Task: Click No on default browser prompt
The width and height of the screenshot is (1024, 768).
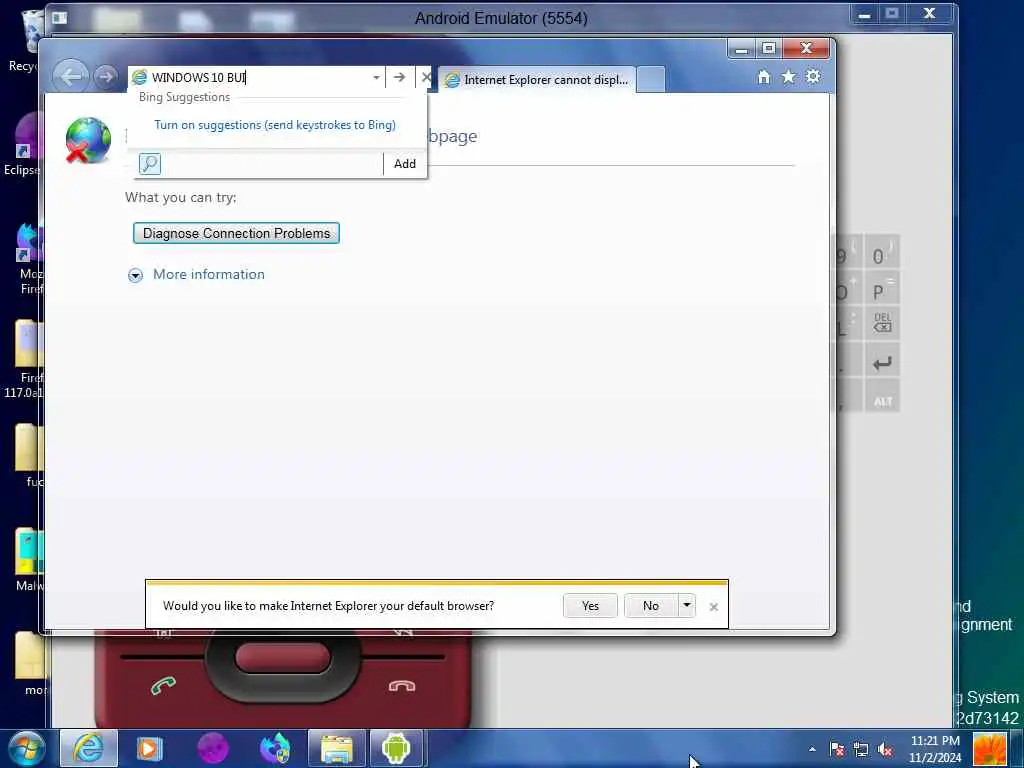Action: (x=651, y=606)
